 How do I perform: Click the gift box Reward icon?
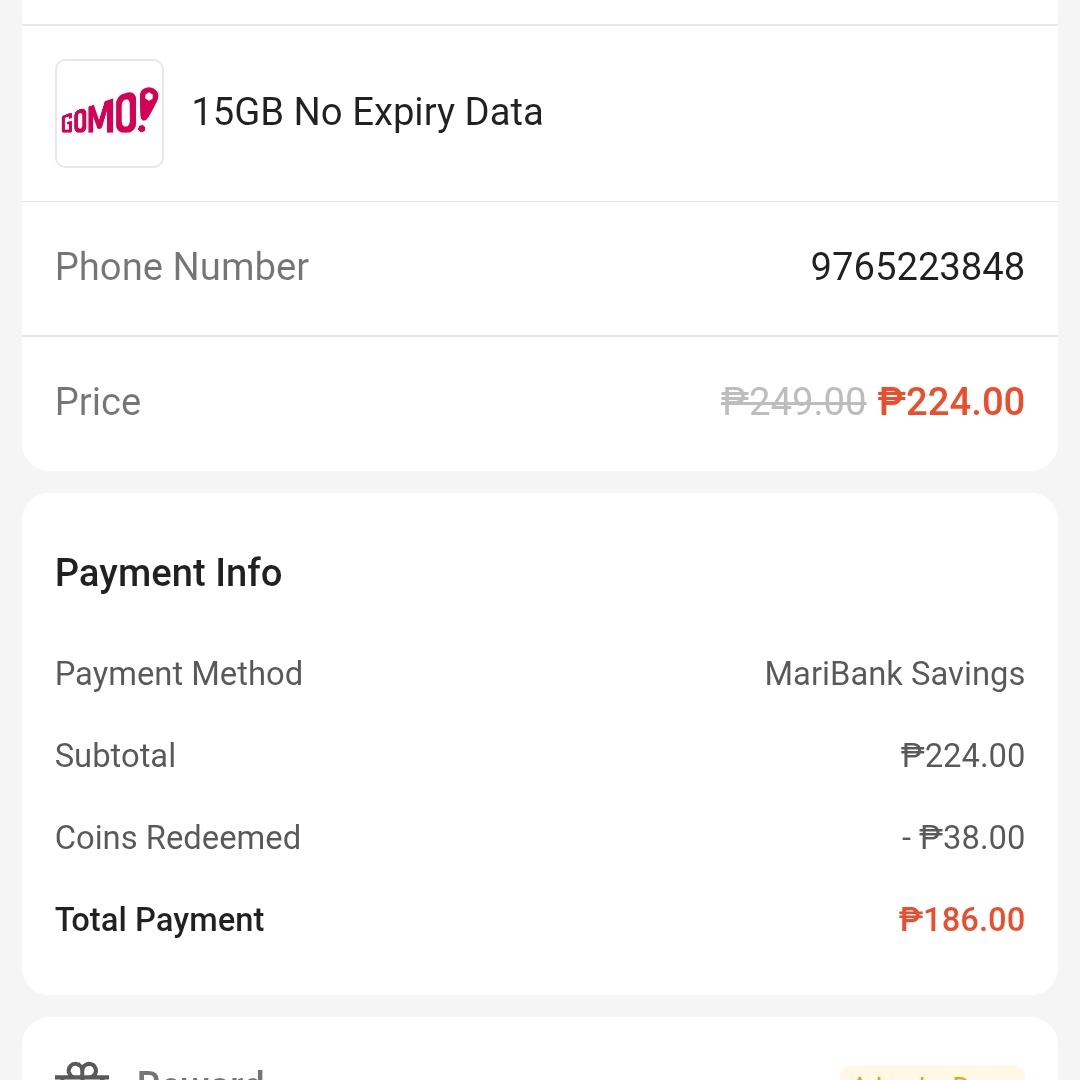(x=82, y=1071)
